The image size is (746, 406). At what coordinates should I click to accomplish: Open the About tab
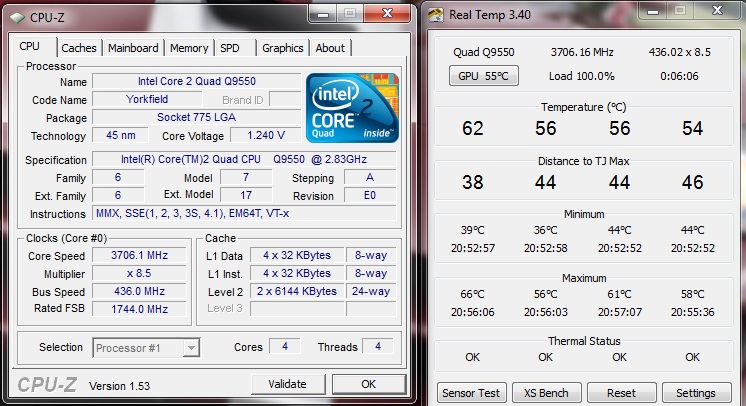pyautogui.click(x=330, y=48)
